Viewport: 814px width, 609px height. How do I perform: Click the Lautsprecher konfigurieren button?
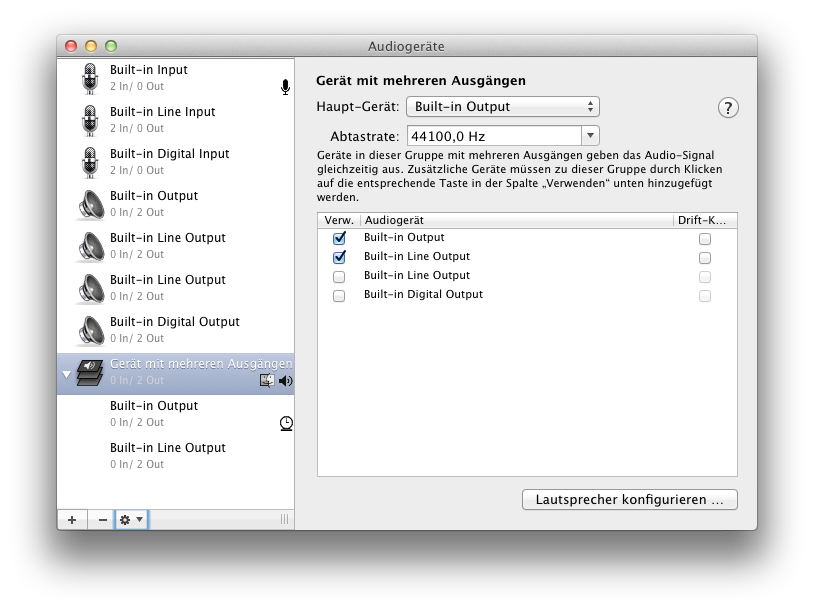click(x=630, y=499)
